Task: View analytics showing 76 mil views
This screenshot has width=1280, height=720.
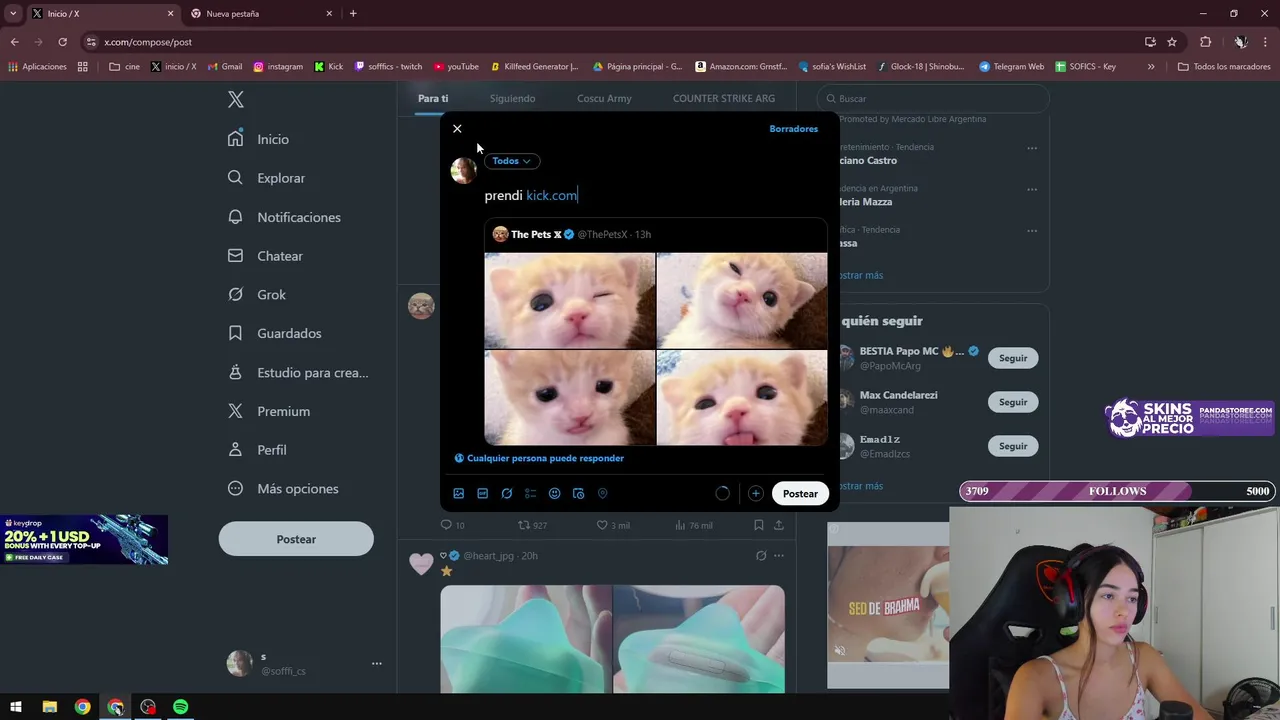Action: (x=694, y=525)
